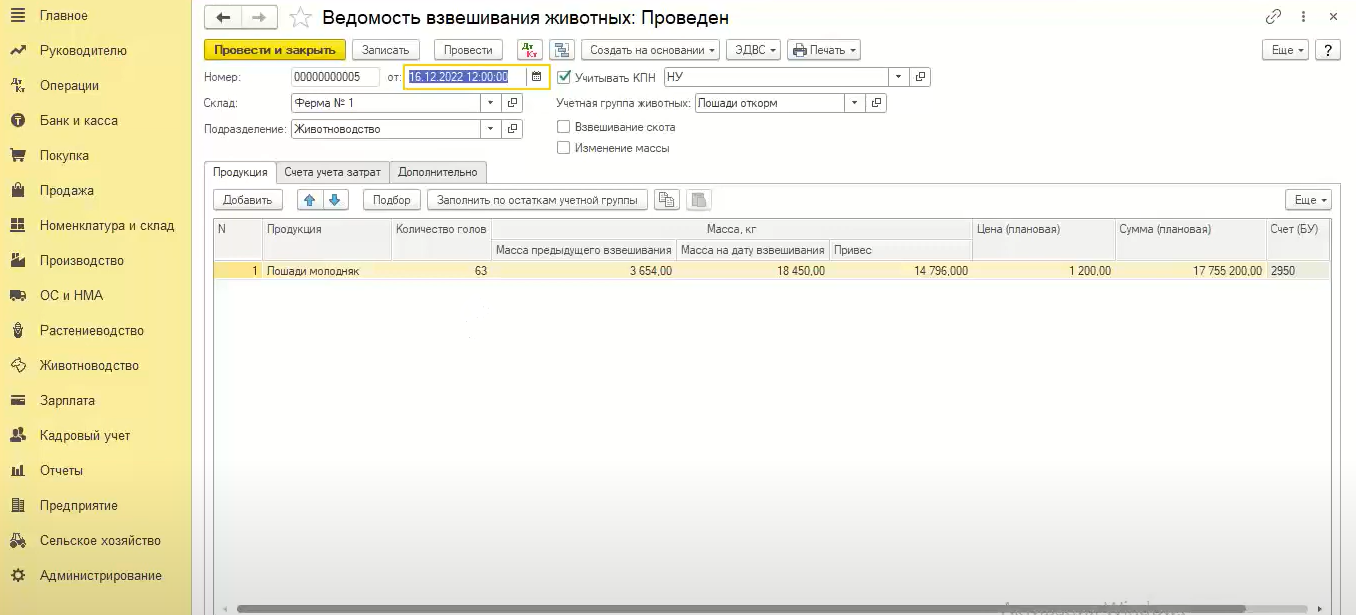
Task: Open the Животноводство section in sidebar
Action: pos(89,366)
